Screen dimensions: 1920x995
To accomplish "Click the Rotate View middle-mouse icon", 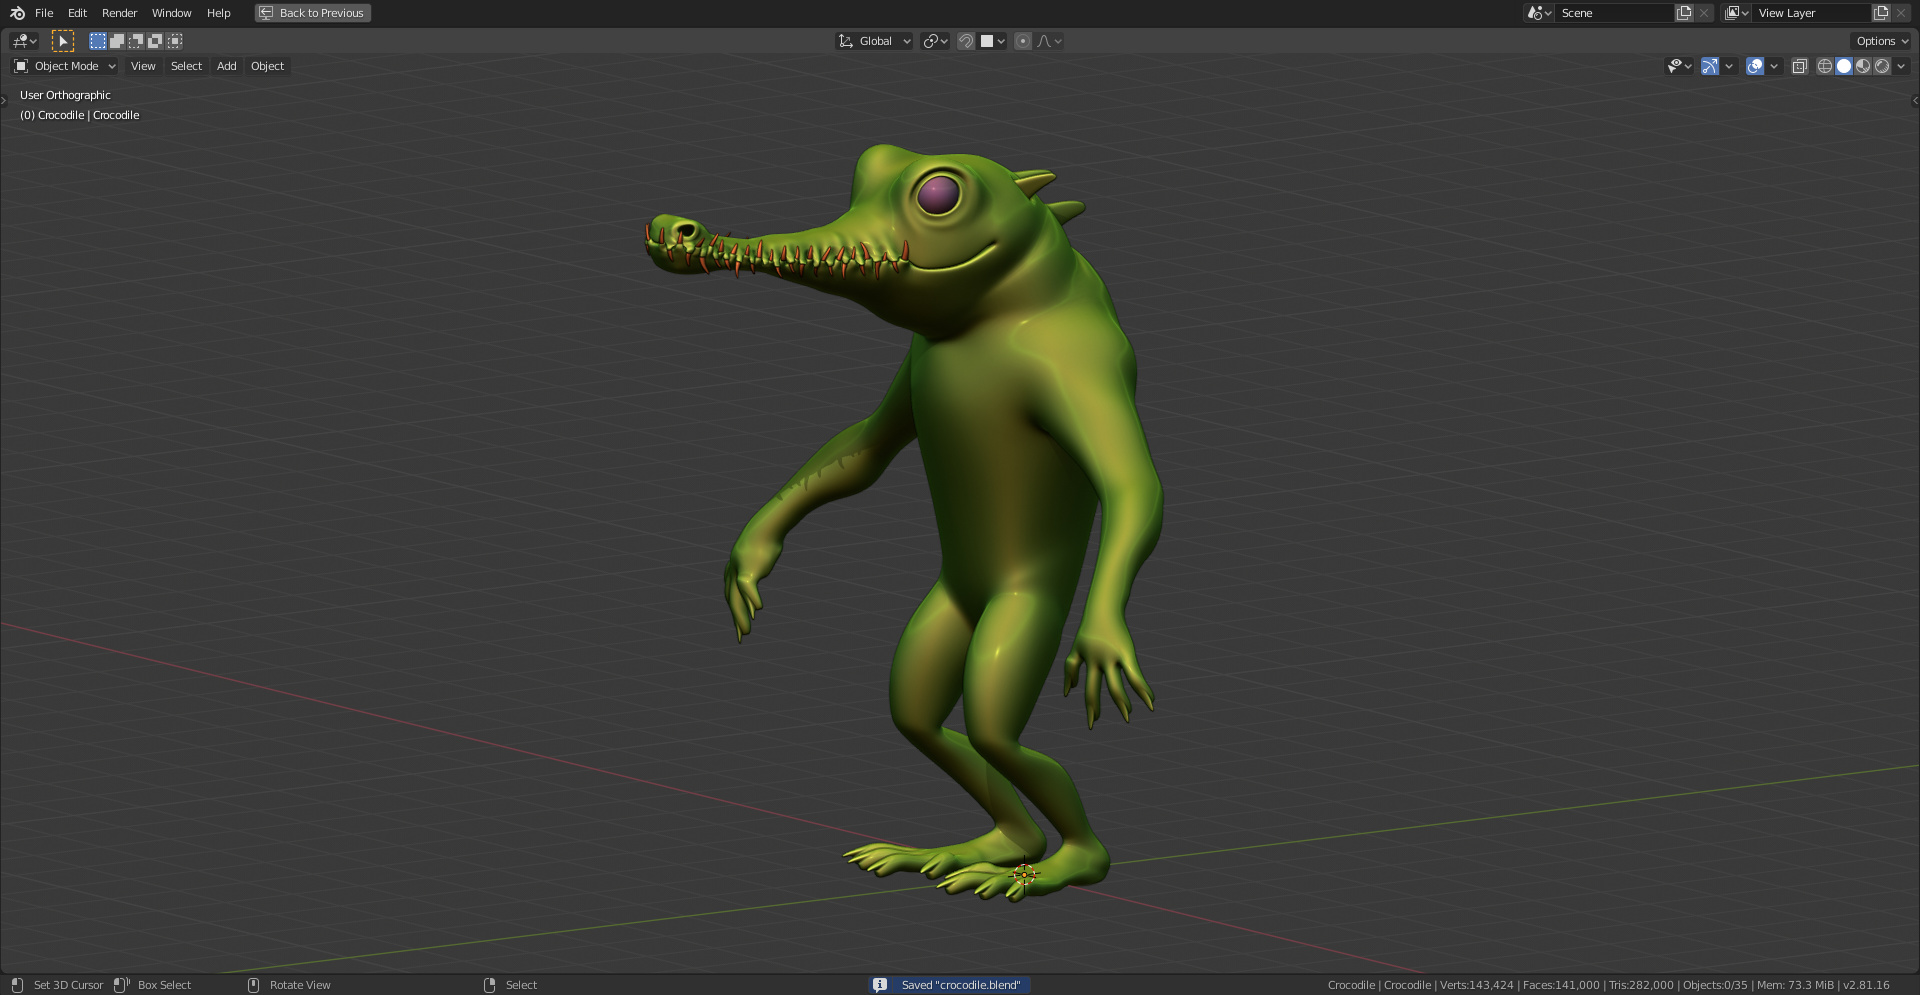I will (253, 985).
